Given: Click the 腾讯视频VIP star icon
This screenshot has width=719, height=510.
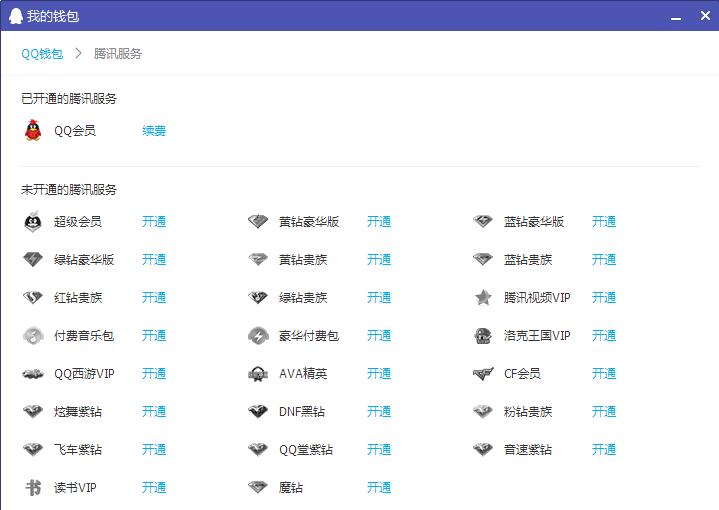Looking at the screenshot, I should click(x=483, y=298).
